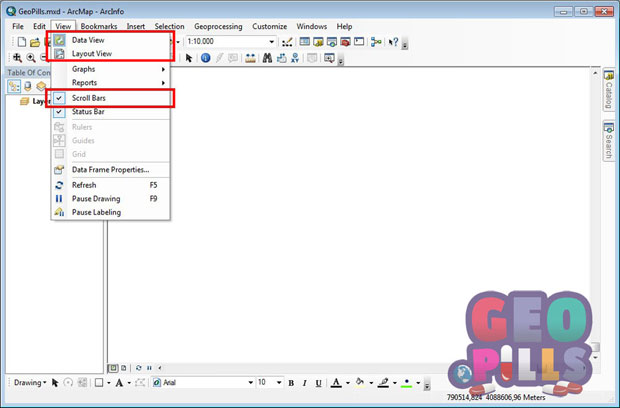Click Pause Drawing icon below the map
This screenshot has height=408, width=620.
(149, 368)
